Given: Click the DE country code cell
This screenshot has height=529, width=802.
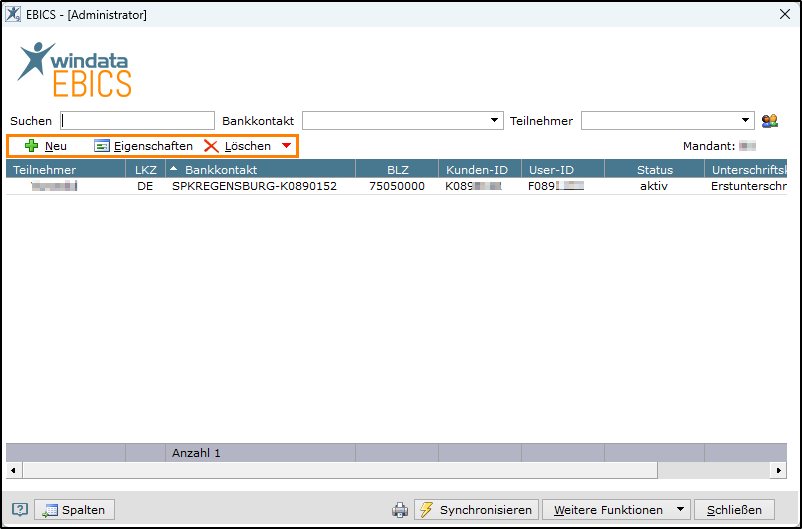Looking at the screenshot, I should (145, 186).
